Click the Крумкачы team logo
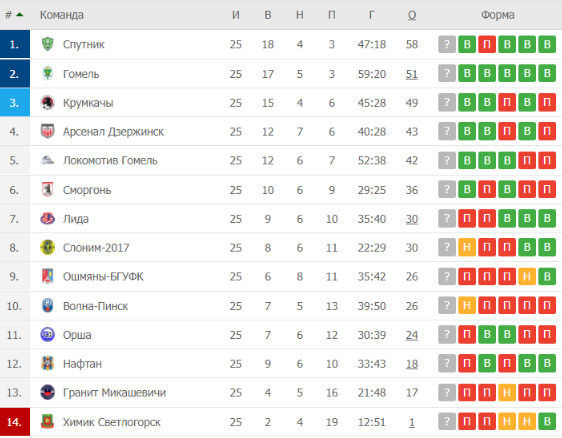562x438 pixels. click(47, 103)
